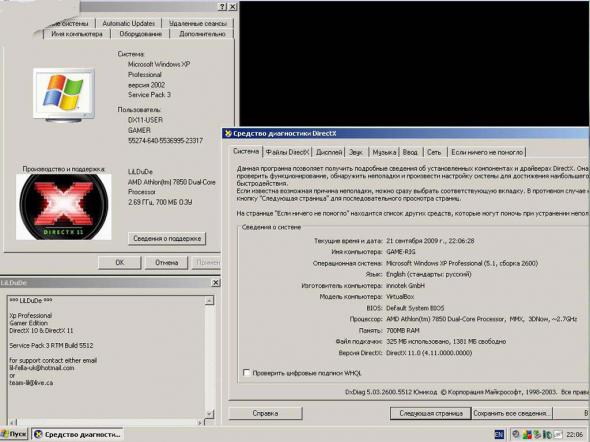This screenshot has width=590, height=442.
Task: Click the product key 55274-640-5536995-23317
Action: (x=165, y=141)
